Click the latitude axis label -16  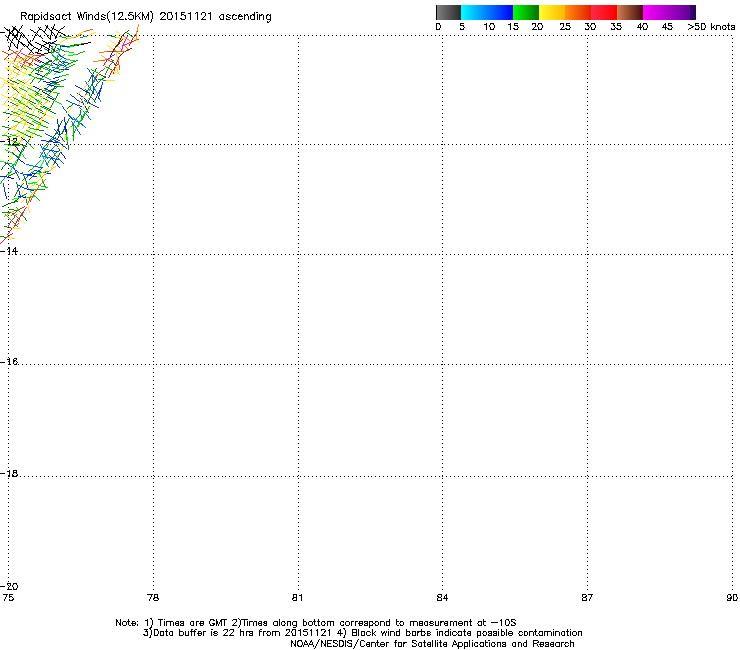click(x=9, y=362)
